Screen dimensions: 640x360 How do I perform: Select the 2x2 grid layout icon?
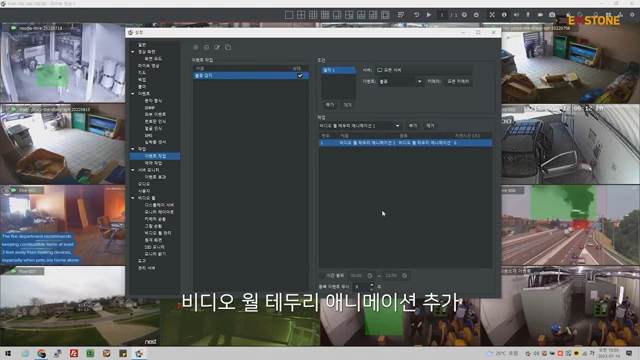[x=301, y=15]
